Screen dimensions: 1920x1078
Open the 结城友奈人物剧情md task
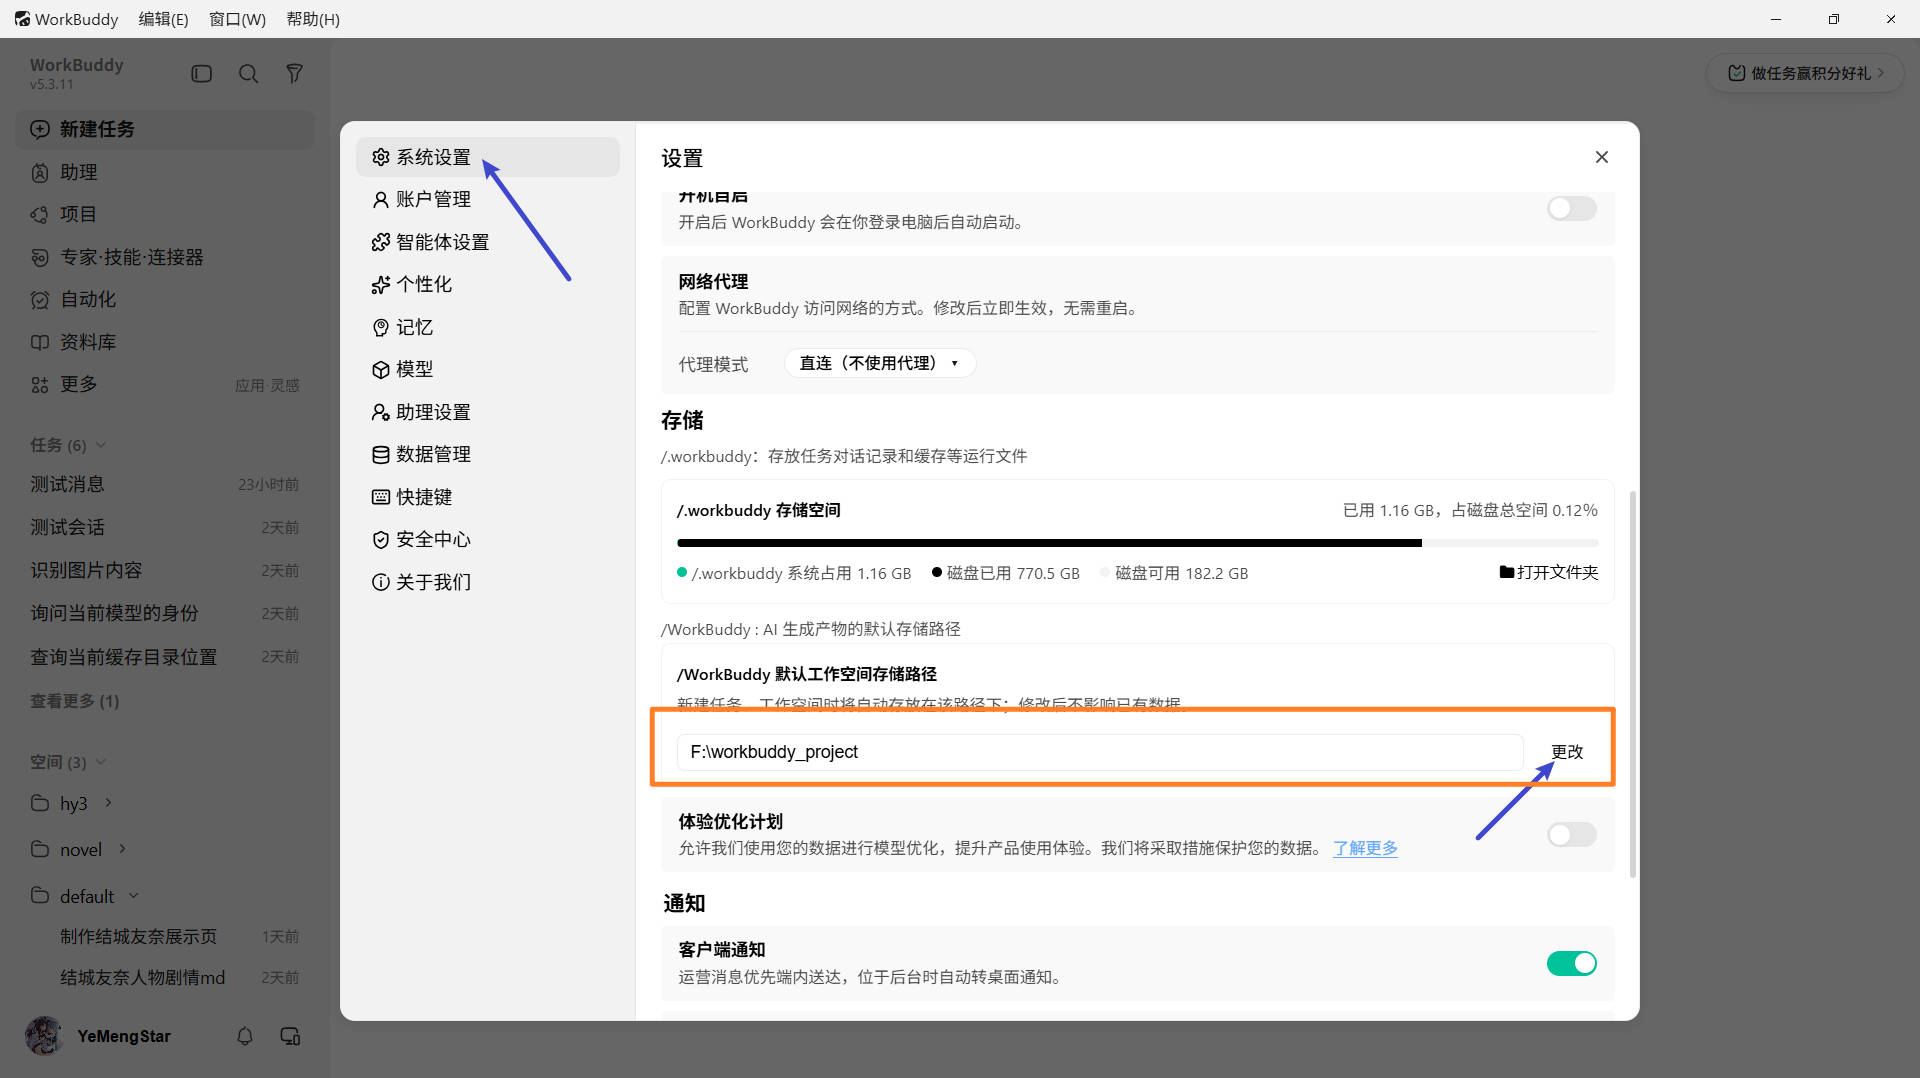click(165, 977)
